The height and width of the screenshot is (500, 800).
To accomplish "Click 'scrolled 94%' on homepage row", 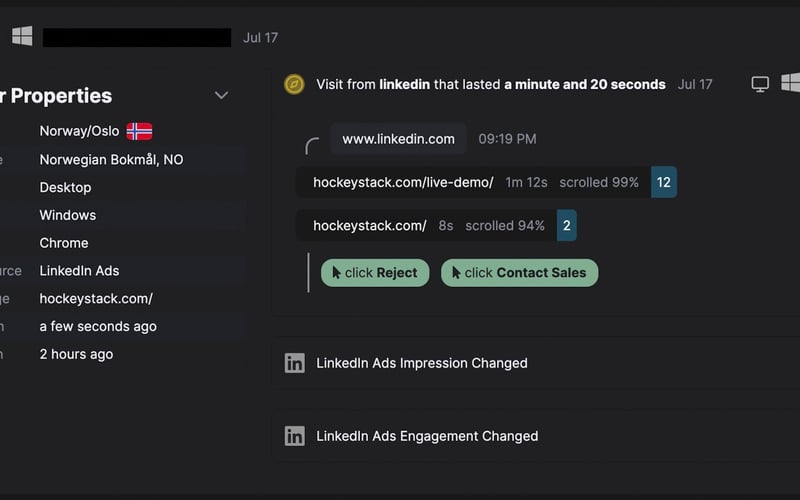I will tap(505, 226).
